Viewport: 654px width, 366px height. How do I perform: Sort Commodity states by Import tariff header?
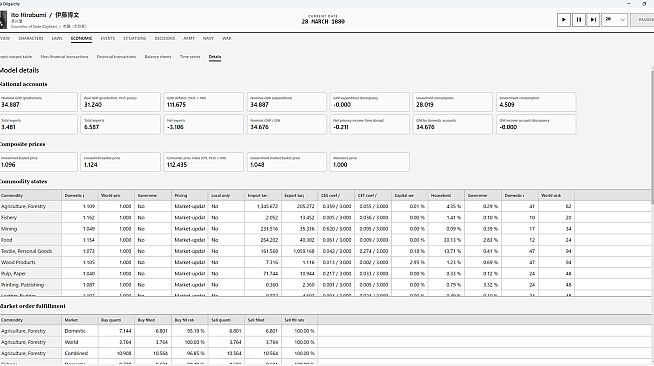click(x=263, y=196)
